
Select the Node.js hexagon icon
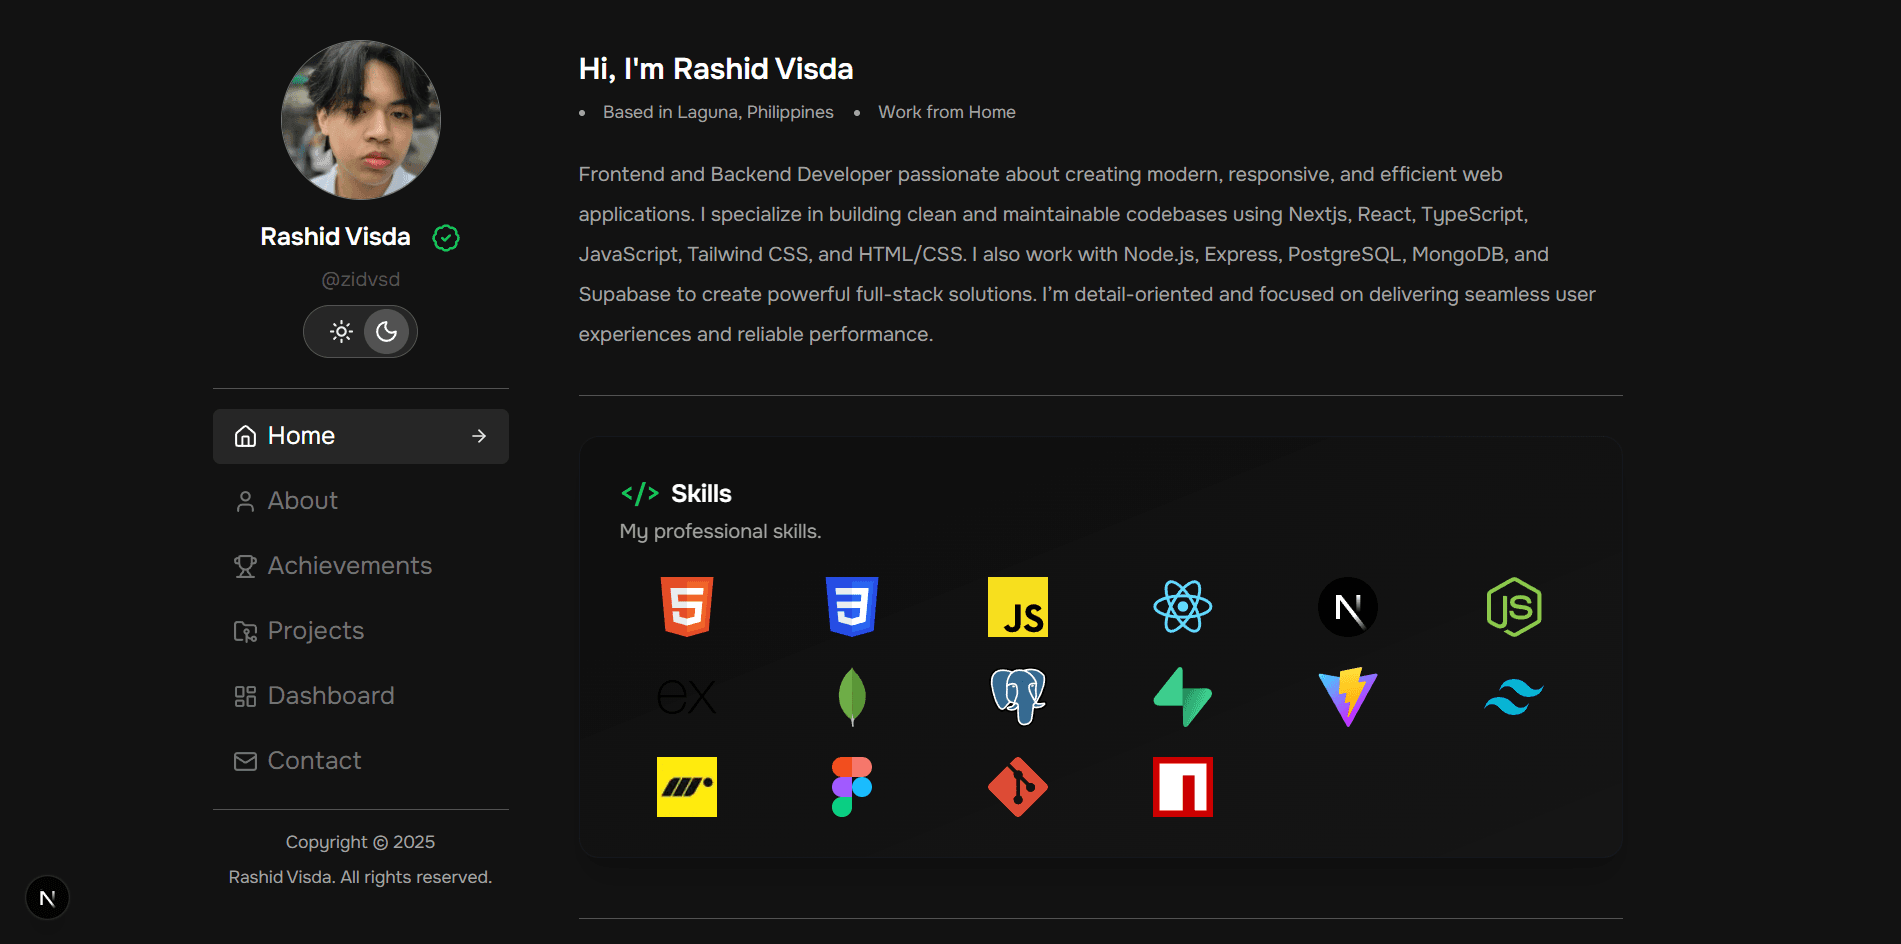[1513, 606]
